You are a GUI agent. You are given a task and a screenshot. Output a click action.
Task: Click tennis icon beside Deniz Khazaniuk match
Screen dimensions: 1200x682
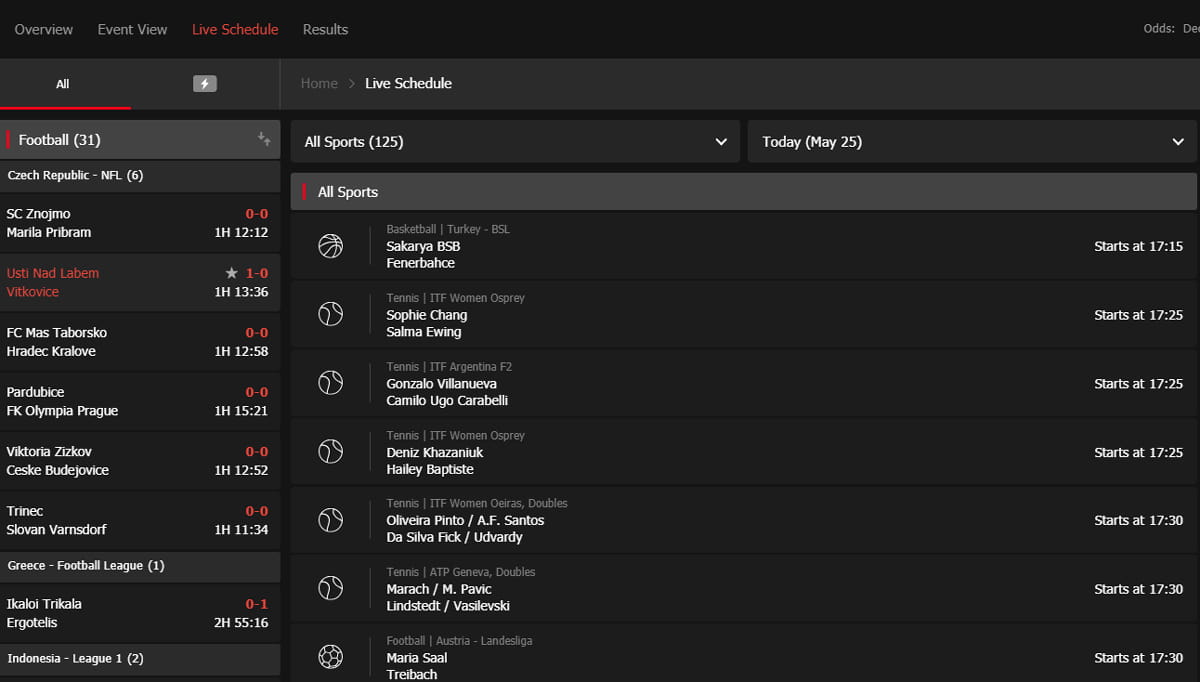pos(330,452)
